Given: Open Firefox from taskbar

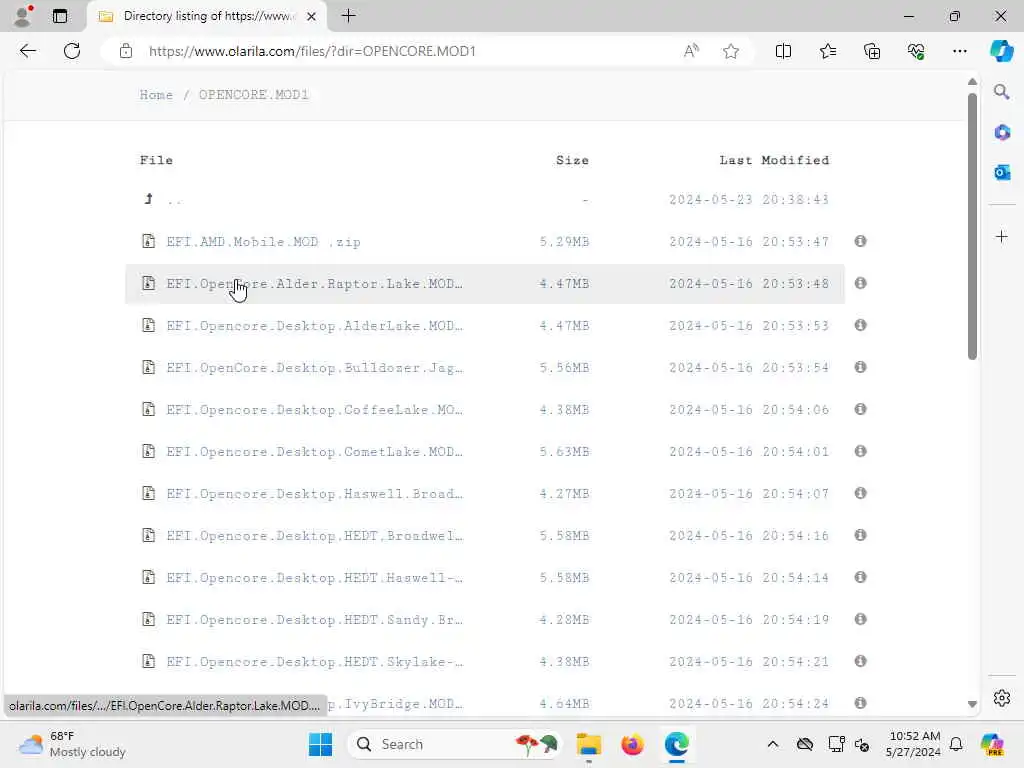Looking at the screenshot, I should point(632,744).
